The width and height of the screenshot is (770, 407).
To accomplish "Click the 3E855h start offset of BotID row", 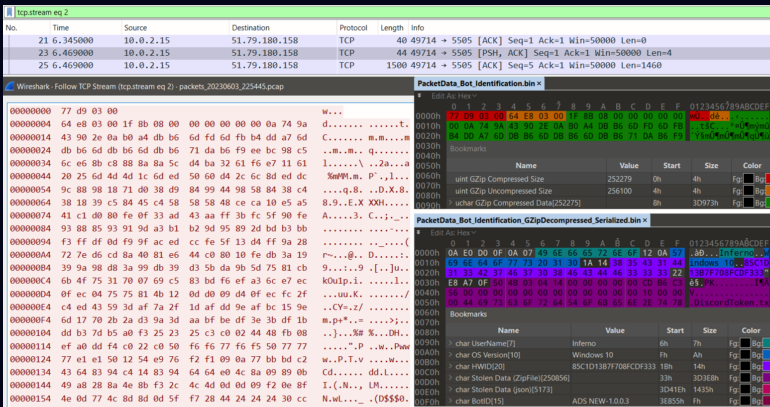I will (x=671, y=401).
